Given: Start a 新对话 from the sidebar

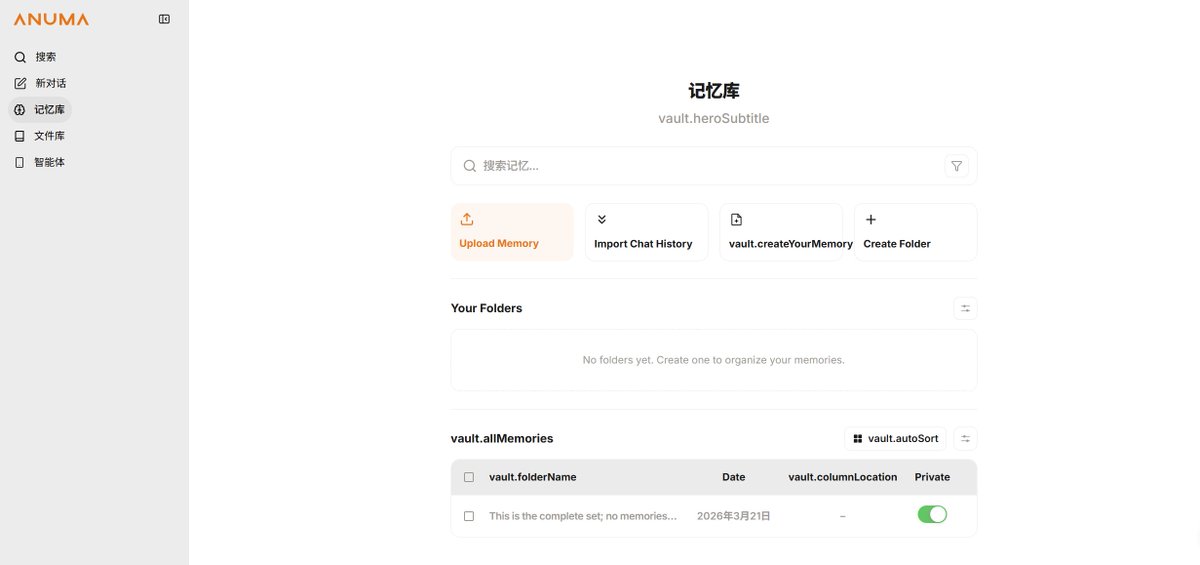Looking at the screenshot, I should pos(50,83).
